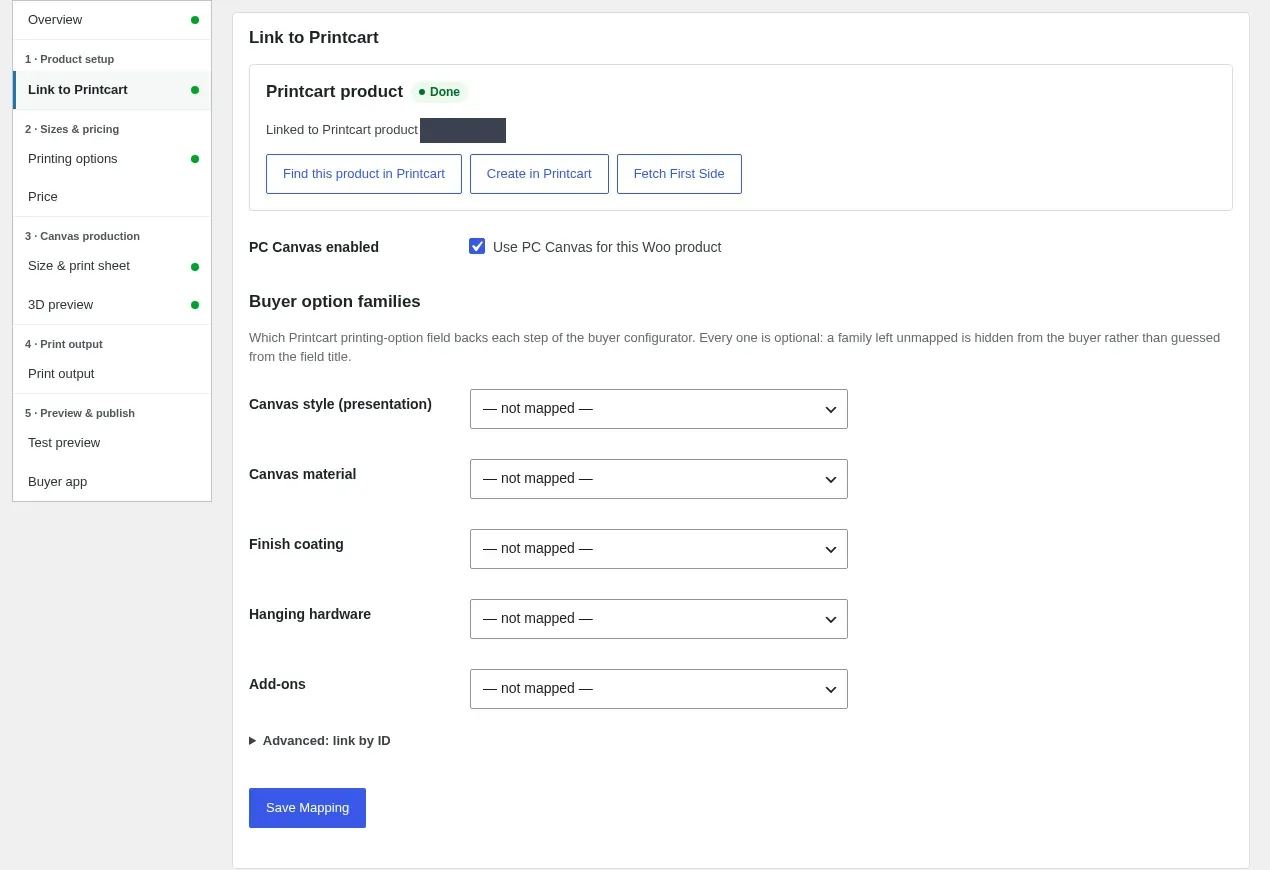Select Link to Printcart in sidebar

112,90
